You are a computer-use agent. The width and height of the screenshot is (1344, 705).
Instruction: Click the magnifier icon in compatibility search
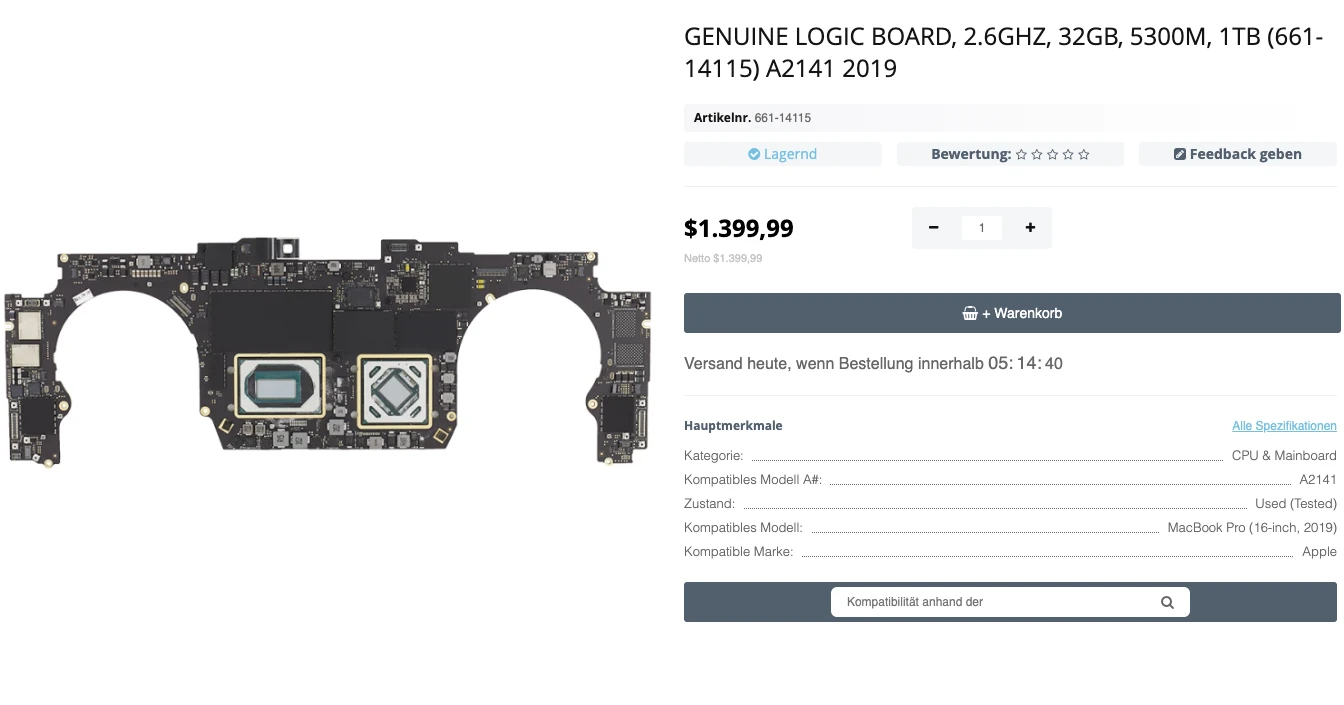[1167, 602]
